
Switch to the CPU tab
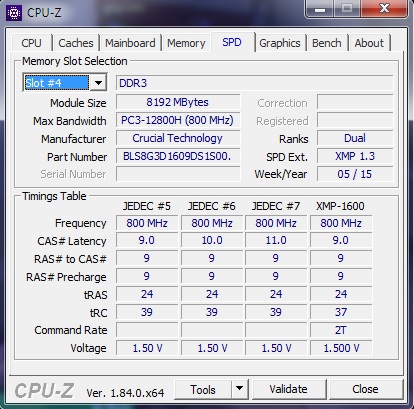pos(31,43)
